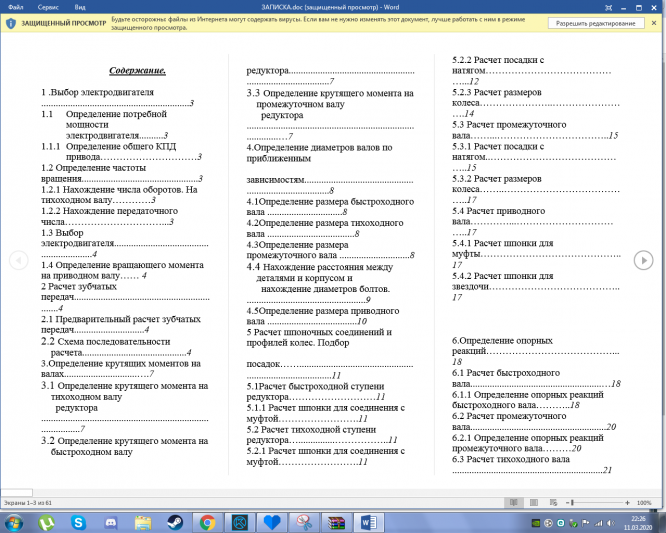666x533 pixels.
Task: Click entry 4.5 Определение размера приводного
Action: tap(323, 311)
